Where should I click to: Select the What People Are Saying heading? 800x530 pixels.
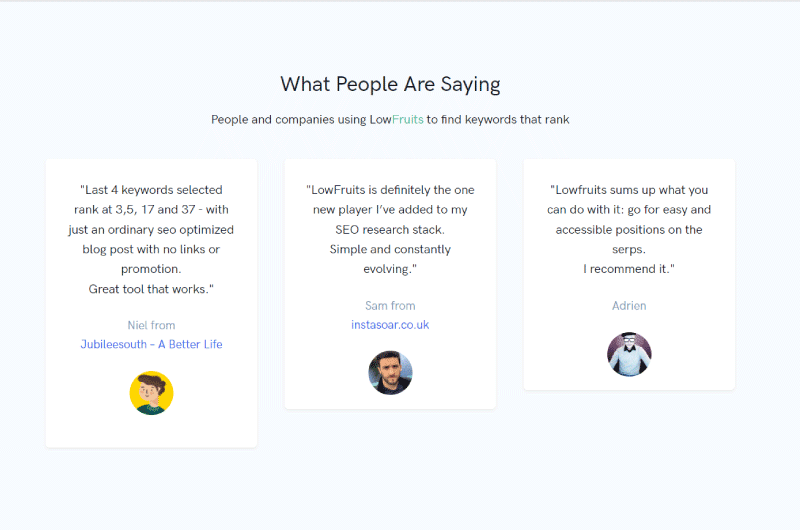(390, 84)
